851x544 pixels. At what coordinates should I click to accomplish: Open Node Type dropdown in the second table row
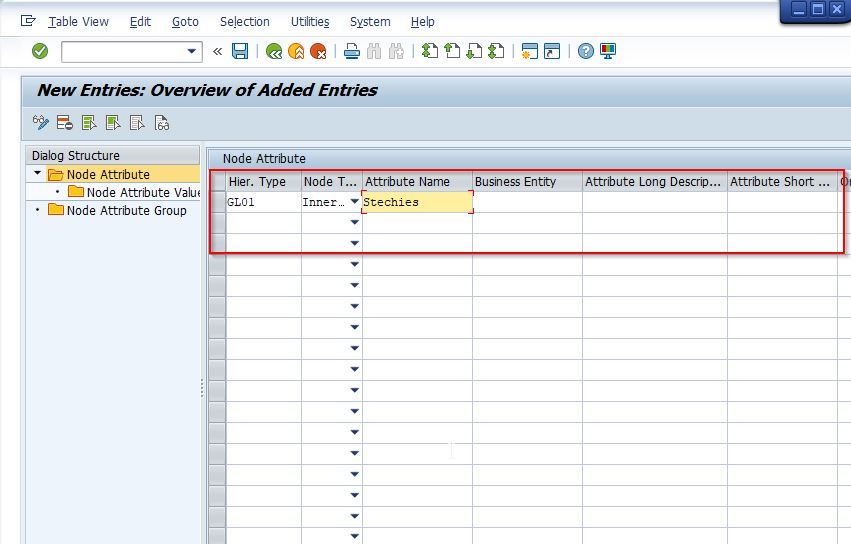click(x=354, y=222)
